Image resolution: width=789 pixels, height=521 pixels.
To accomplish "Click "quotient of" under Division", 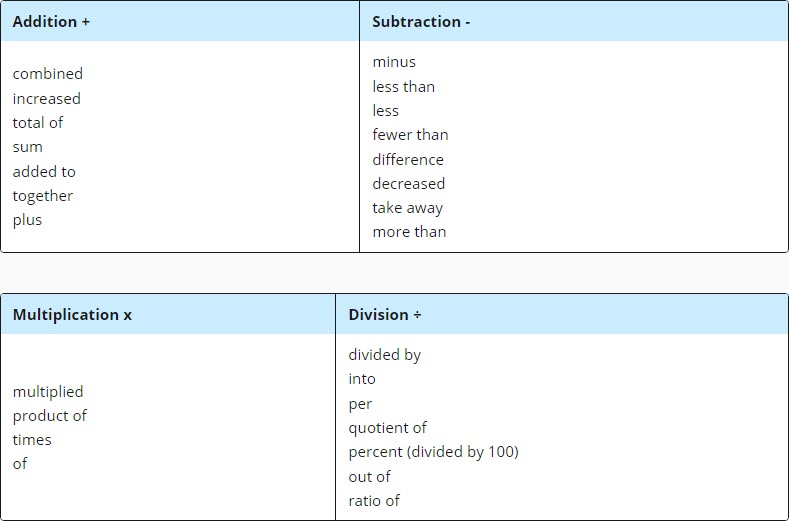I will click(387, 428).
